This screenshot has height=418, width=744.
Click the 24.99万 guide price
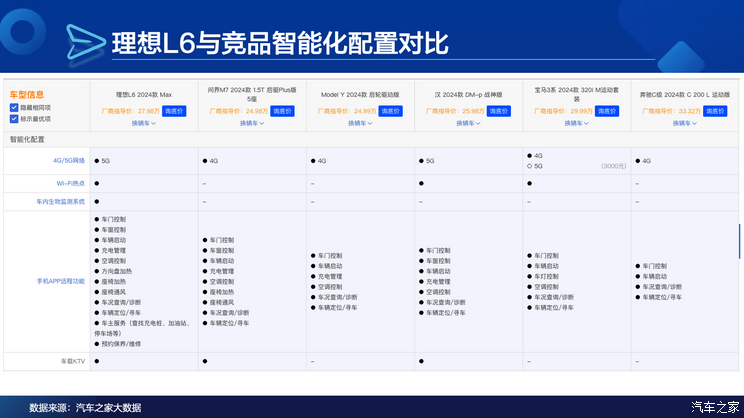point(365,111)
